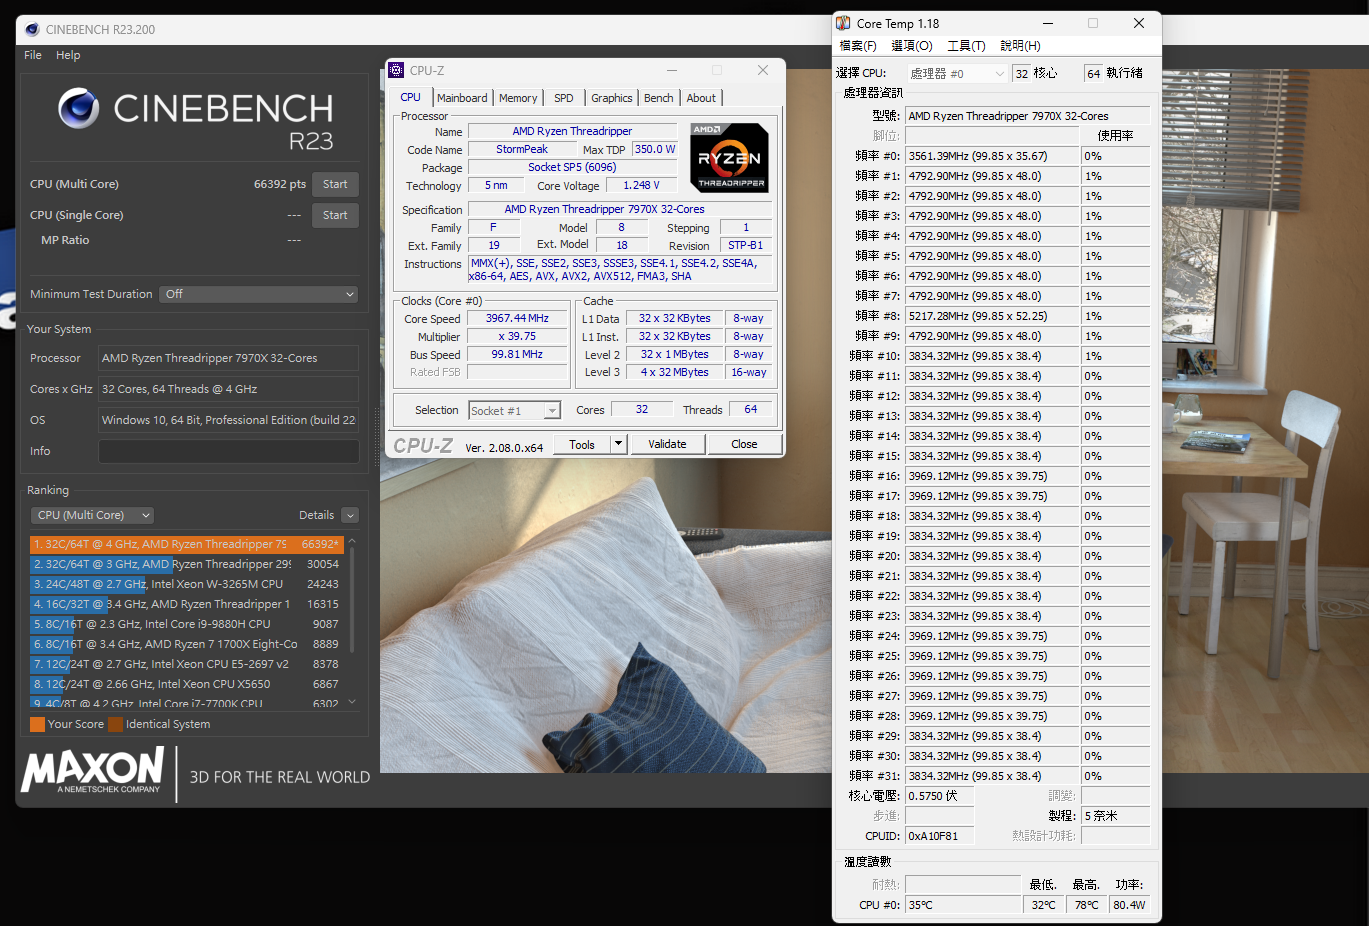Close the Core Temp window

(1139, 23)
